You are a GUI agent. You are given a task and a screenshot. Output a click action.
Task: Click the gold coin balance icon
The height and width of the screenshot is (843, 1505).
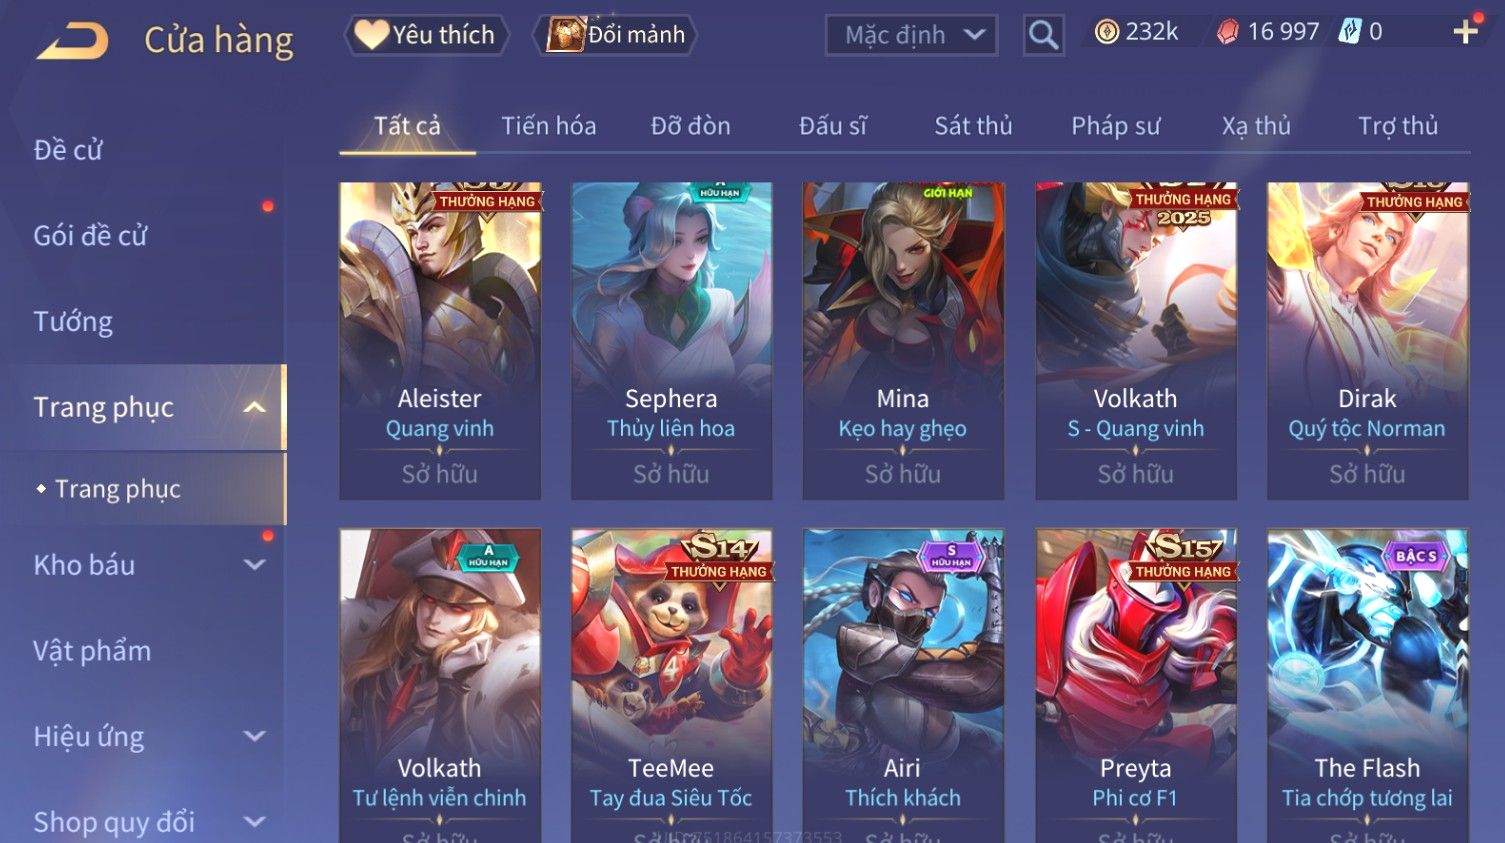(x=1106, y=32)
